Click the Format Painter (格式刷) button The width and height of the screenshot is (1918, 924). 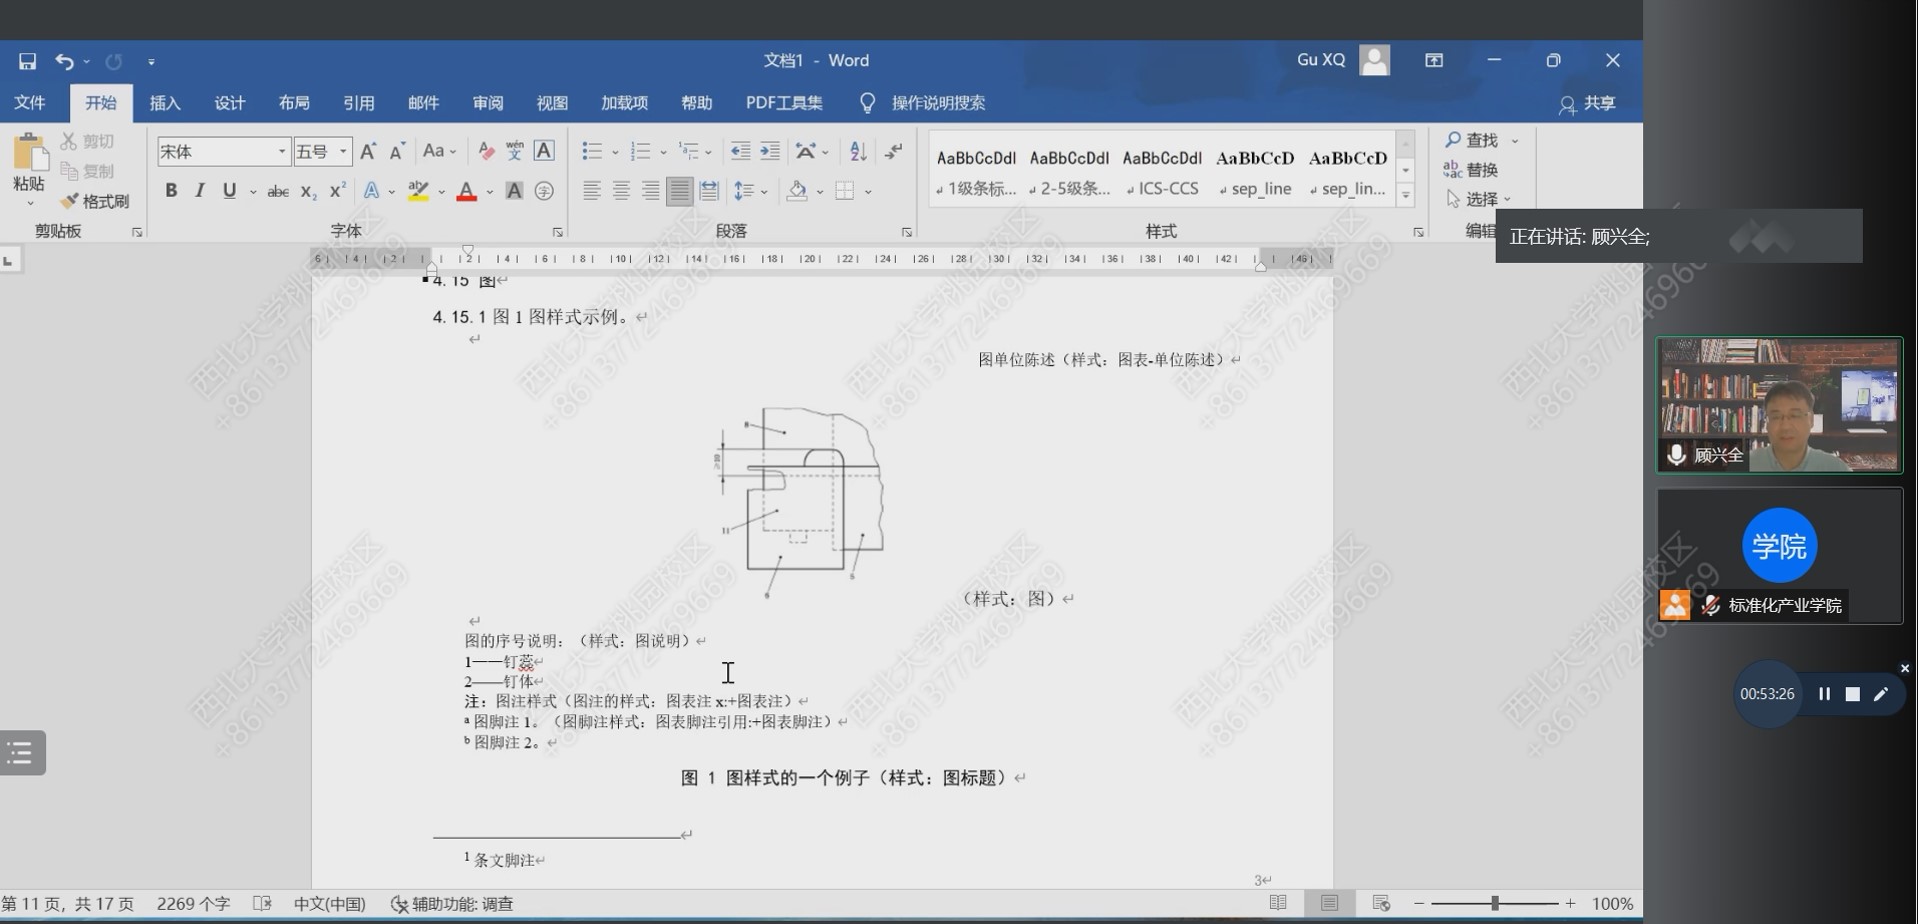pyautogui.click(x=96, y=201)
